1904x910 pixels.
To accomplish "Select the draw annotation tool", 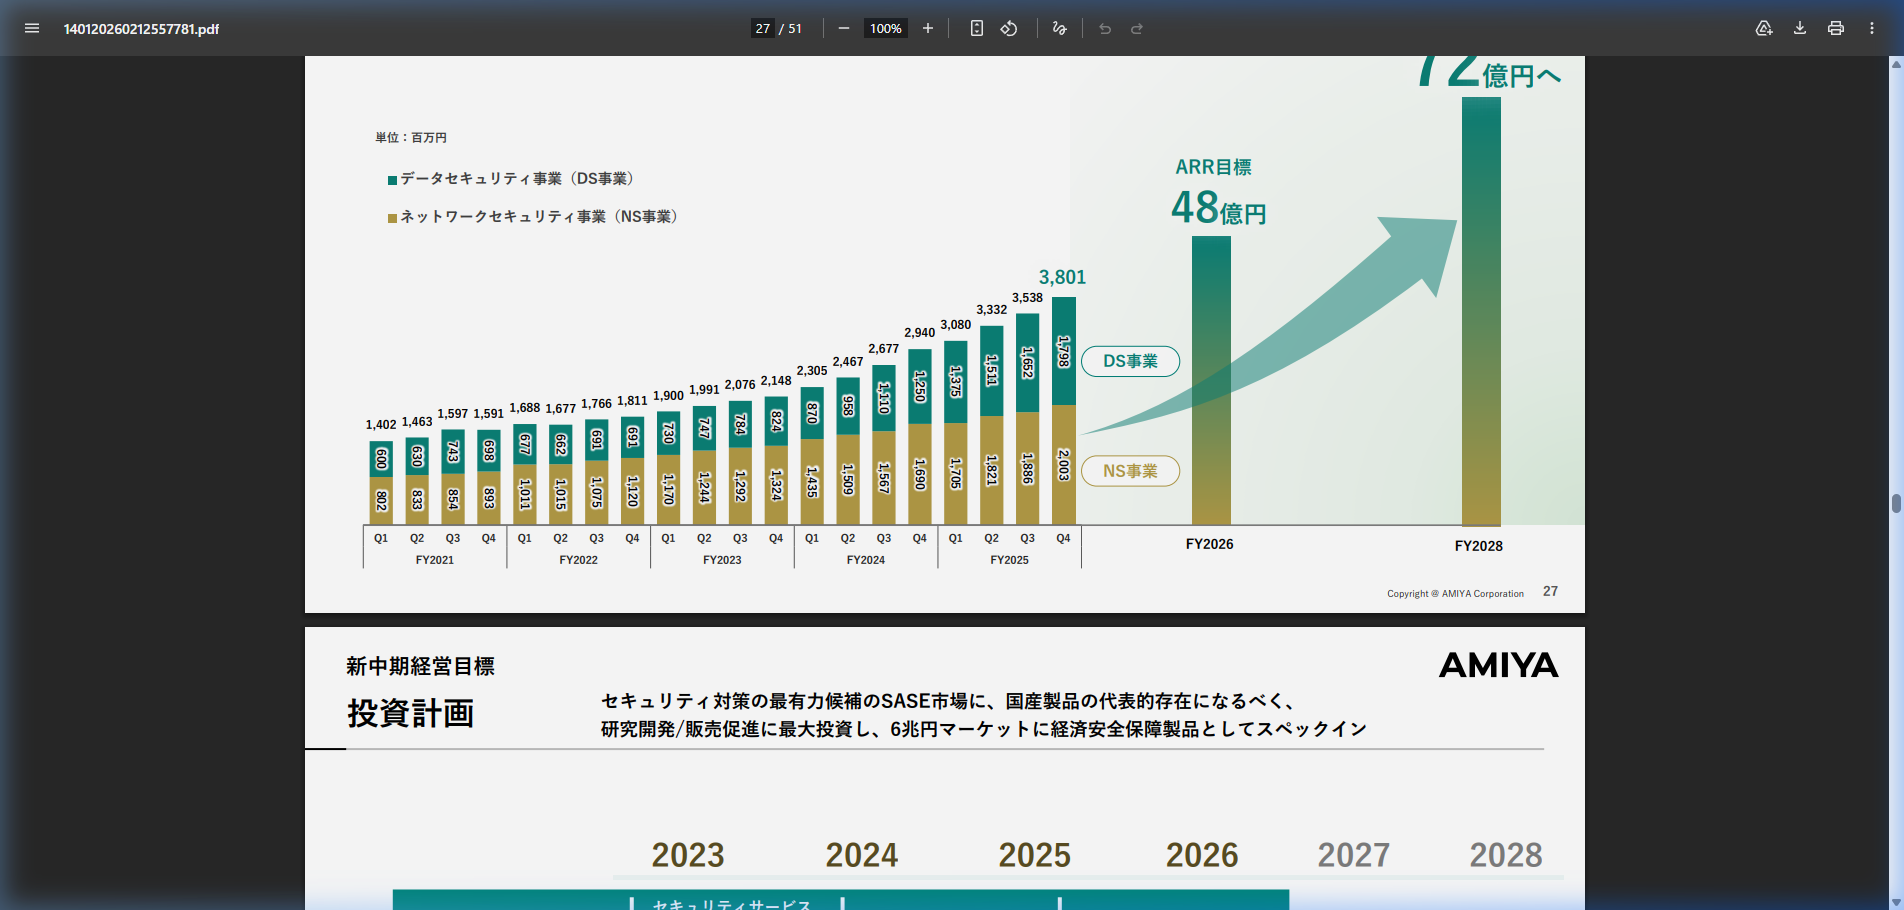I will (x=1060, y=28).
